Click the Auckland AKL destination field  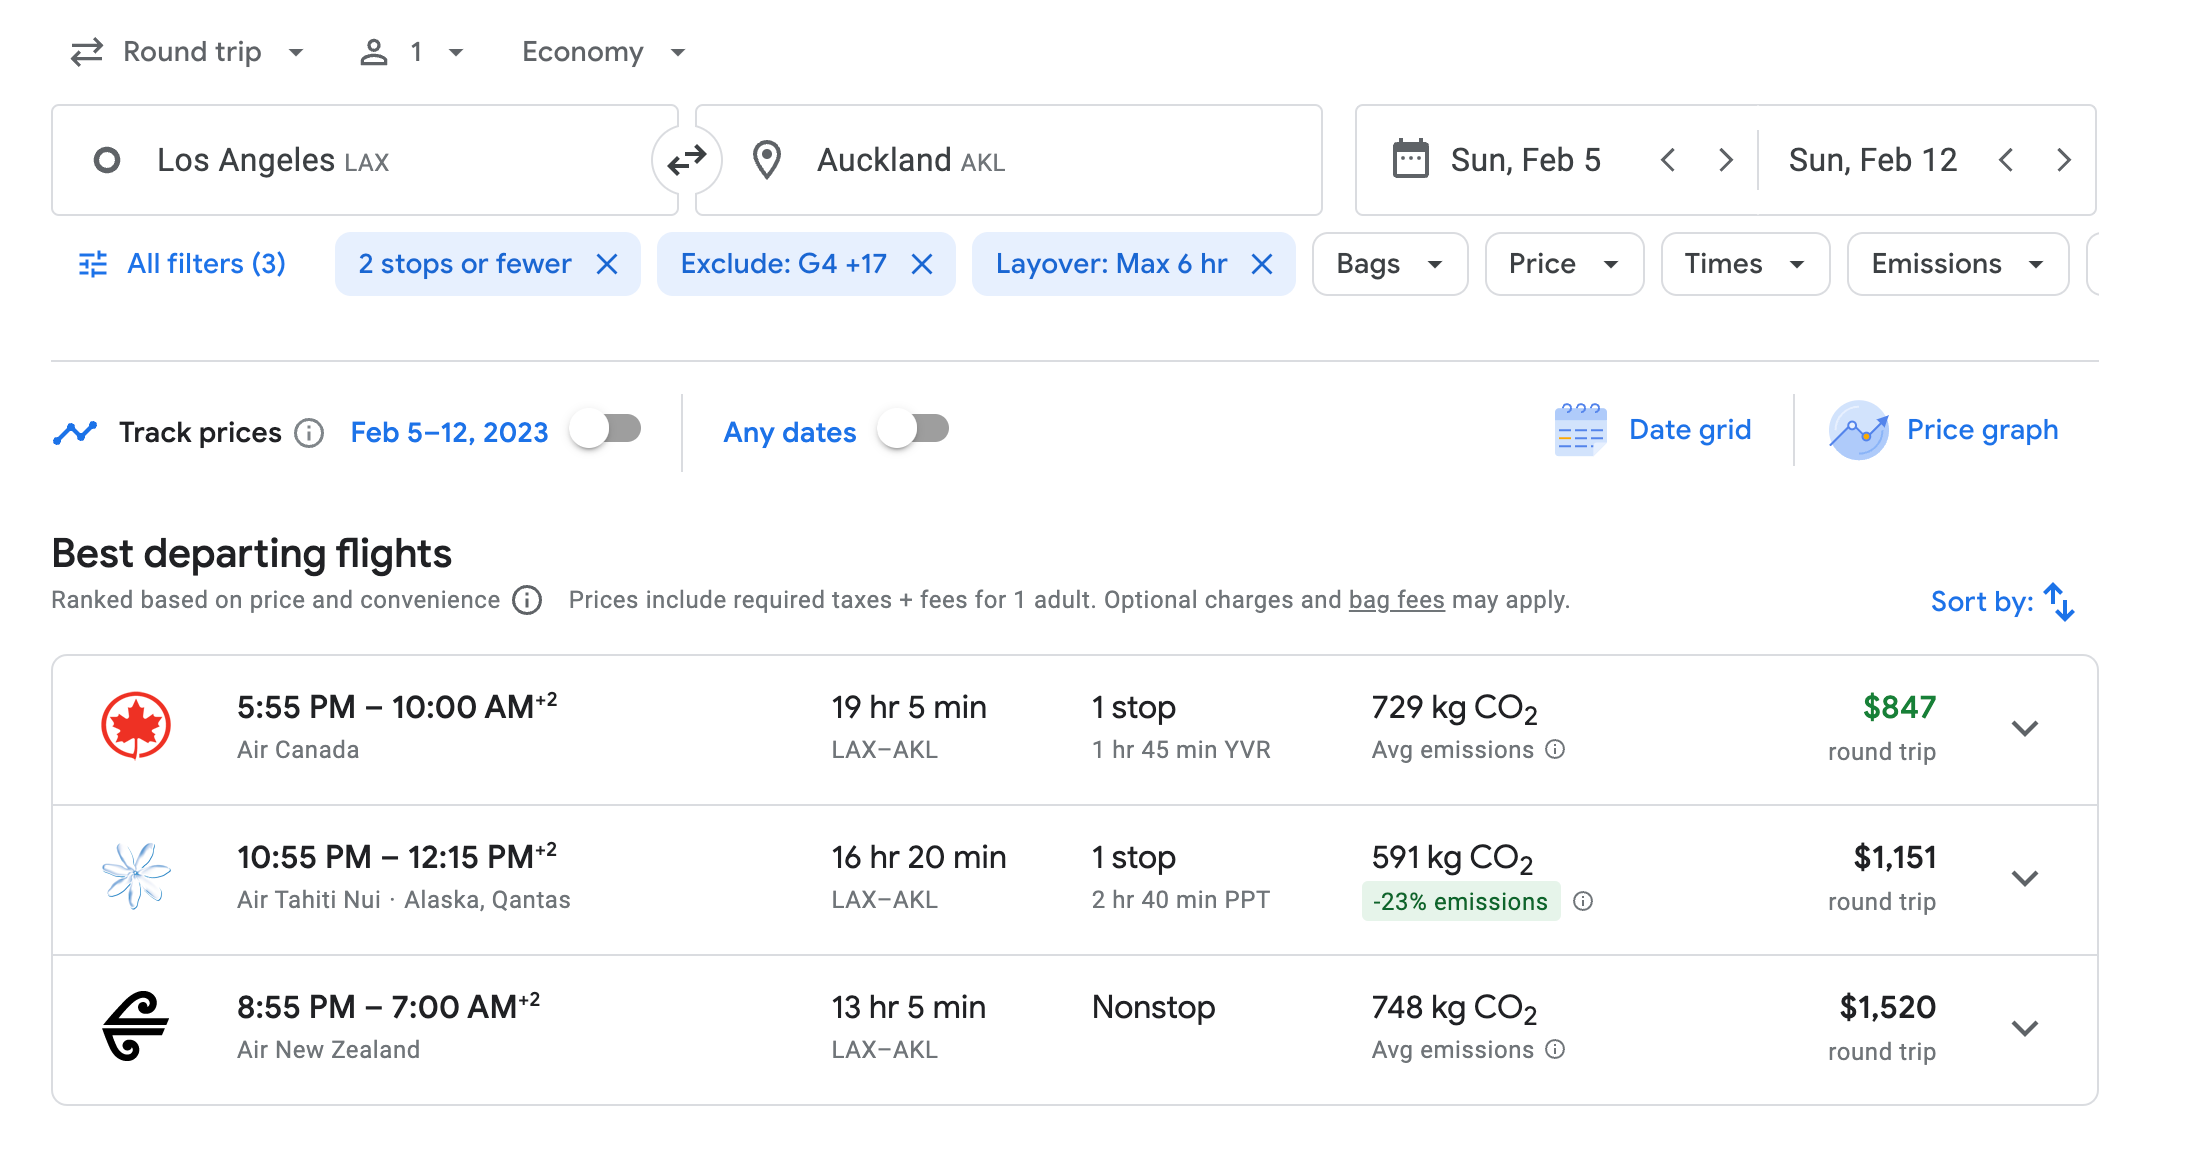click(1009, 160)
